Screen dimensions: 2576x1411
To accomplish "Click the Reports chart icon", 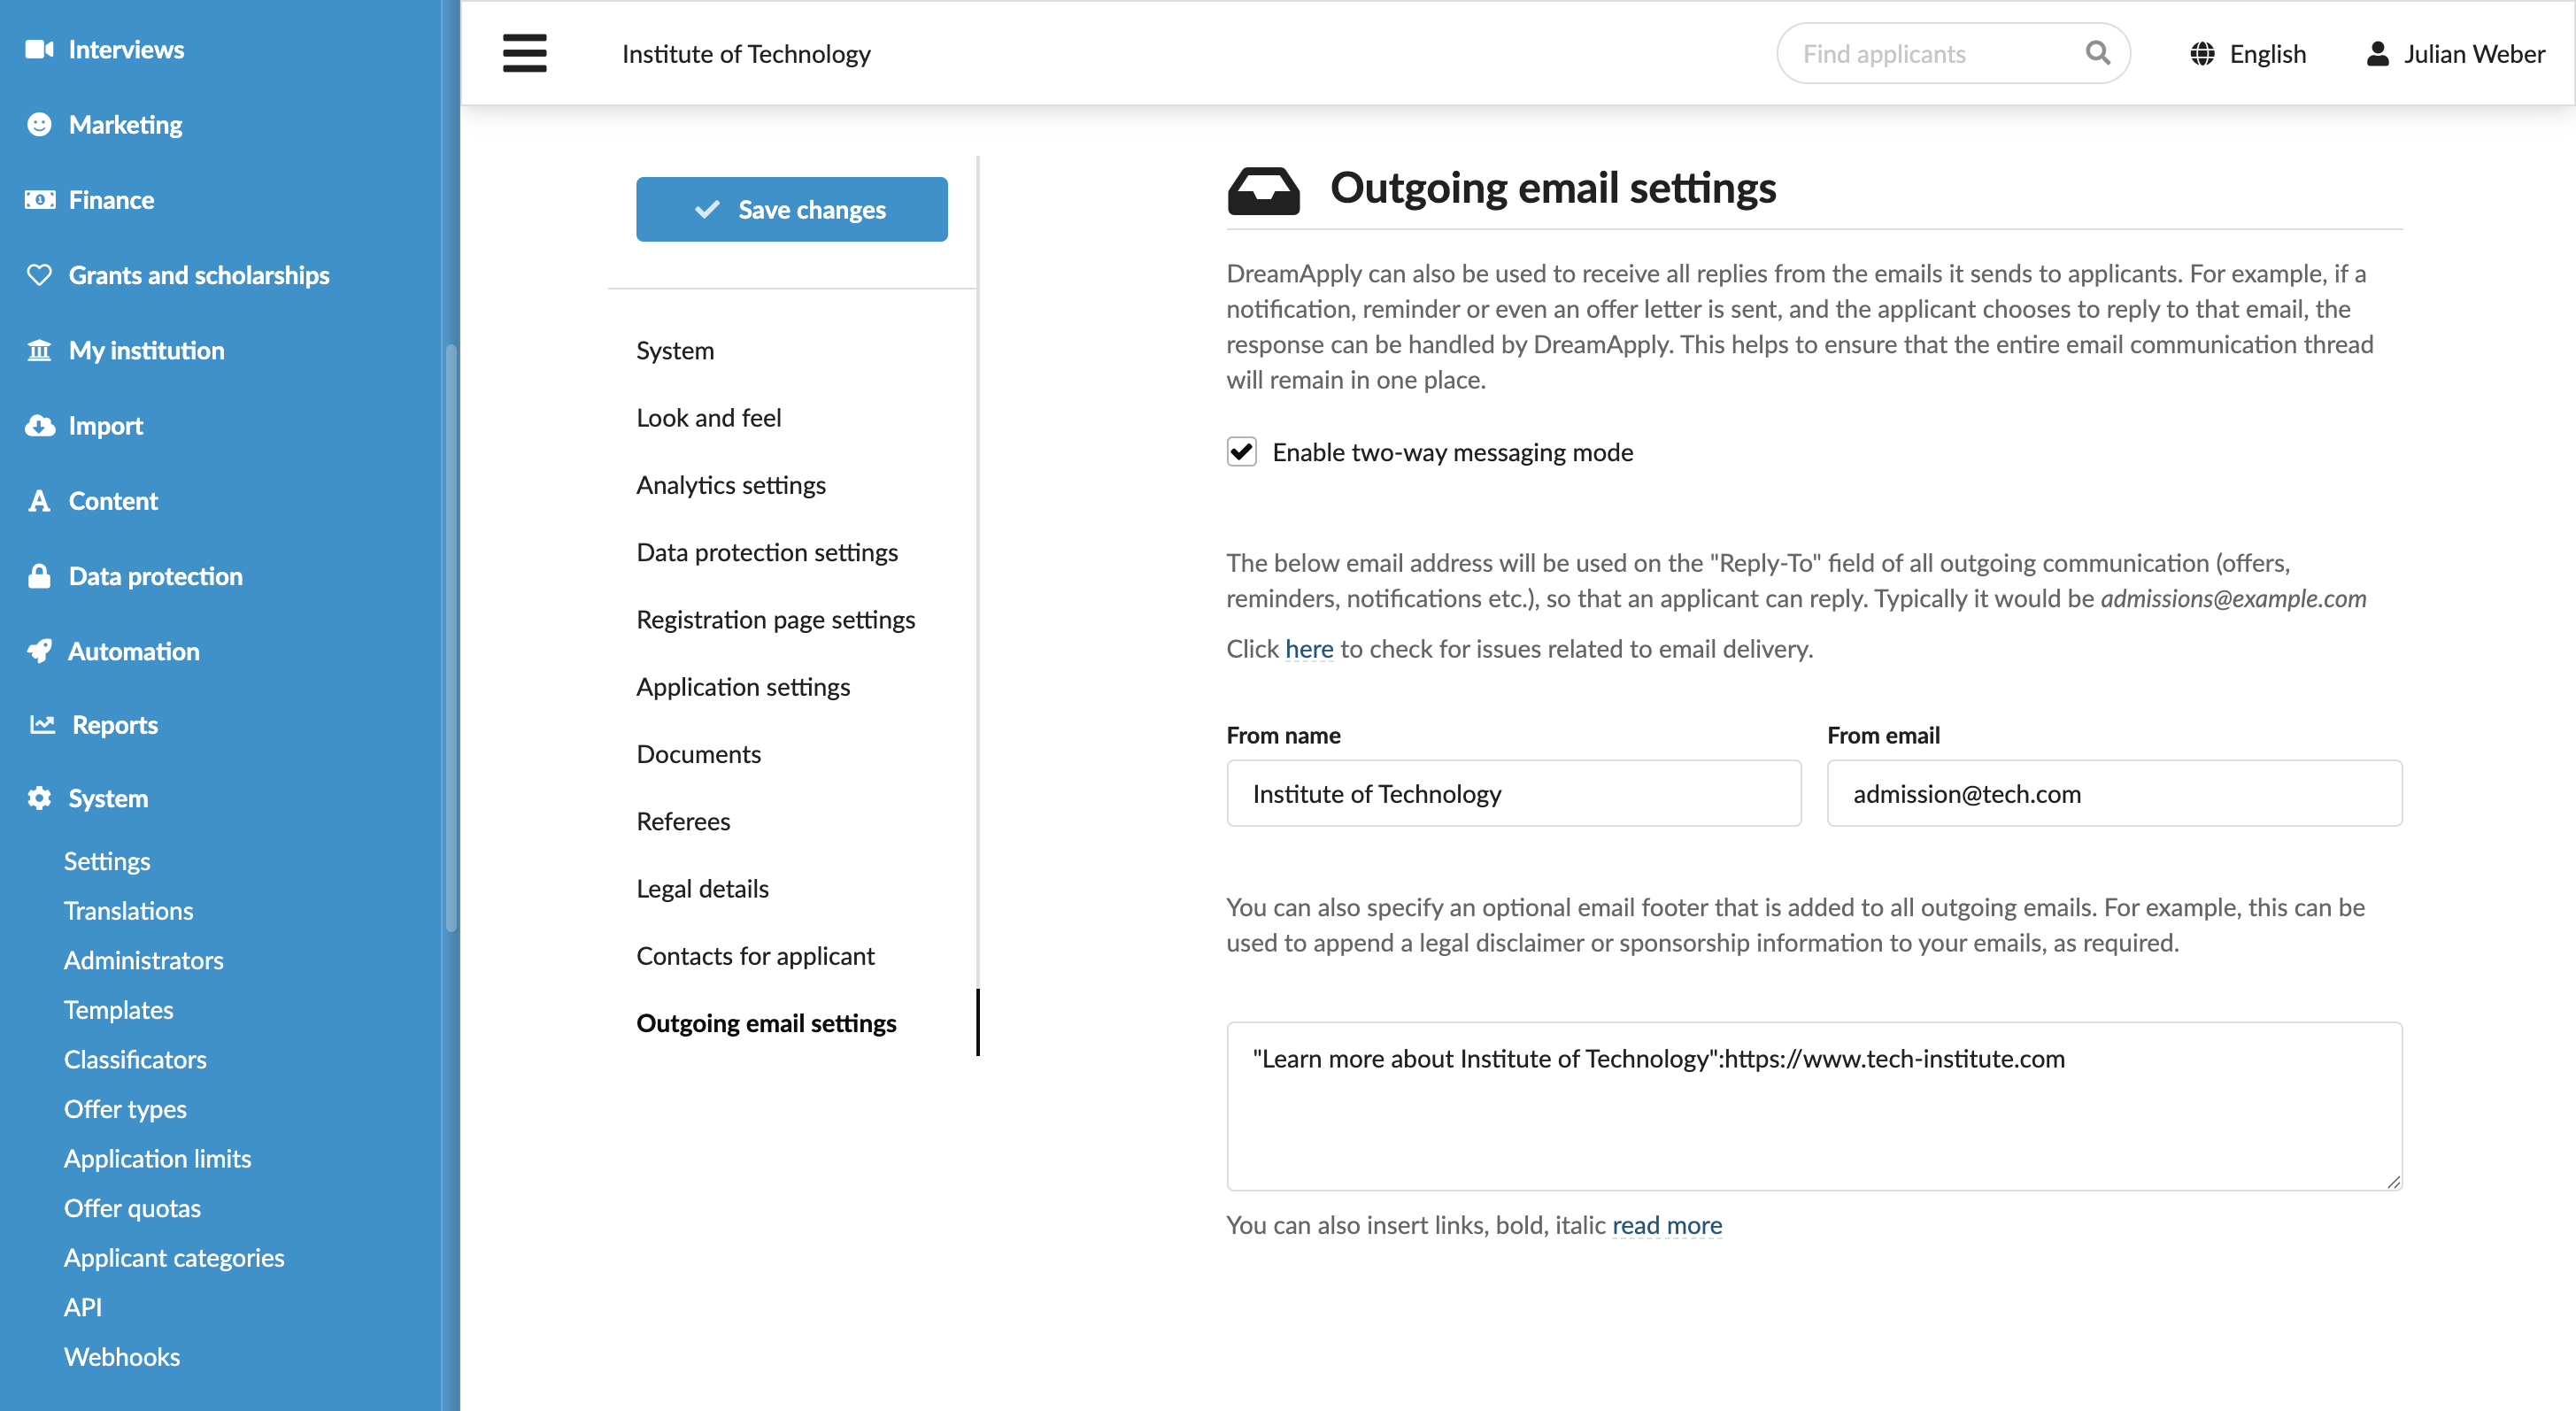I will 42,724.
